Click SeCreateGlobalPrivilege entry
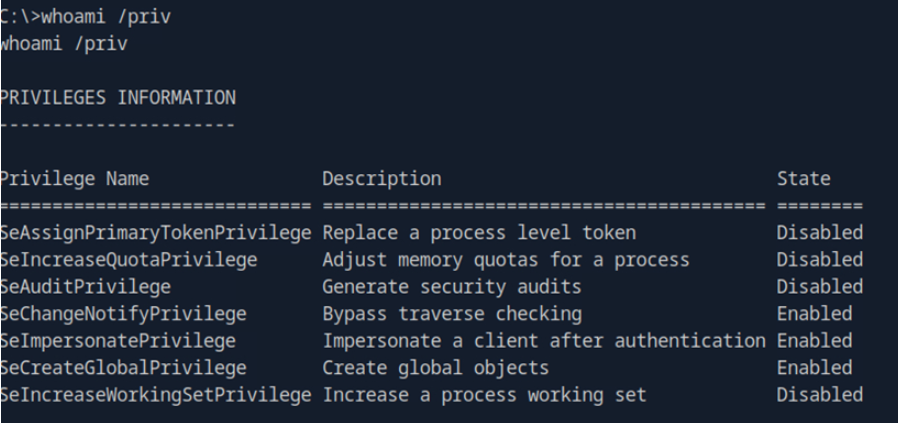 coord(123,368)
